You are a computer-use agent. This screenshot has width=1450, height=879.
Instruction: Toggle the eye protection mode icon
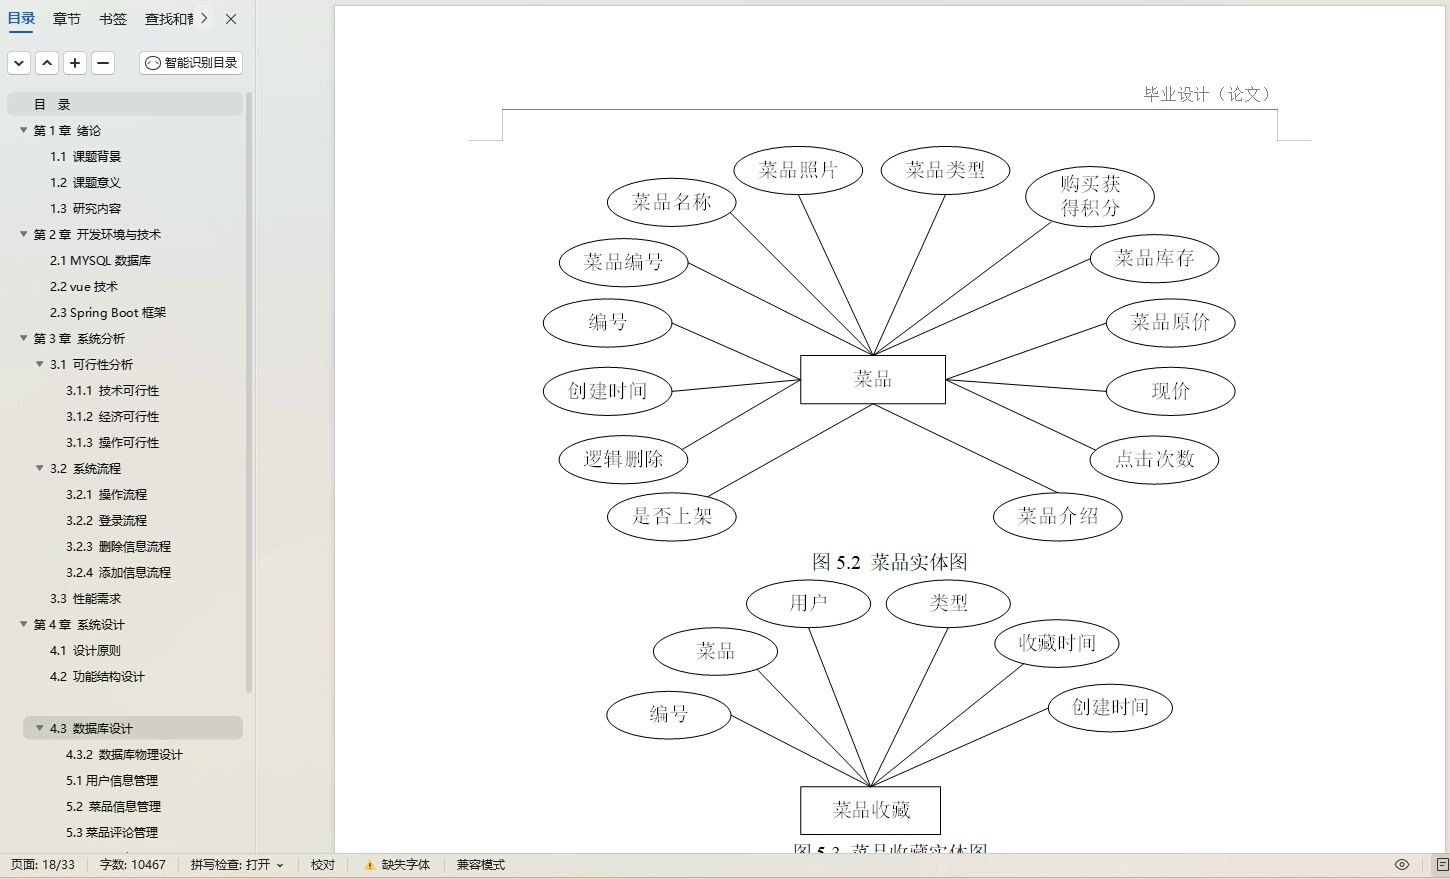pyautogui.click(x=1402, y=865)
